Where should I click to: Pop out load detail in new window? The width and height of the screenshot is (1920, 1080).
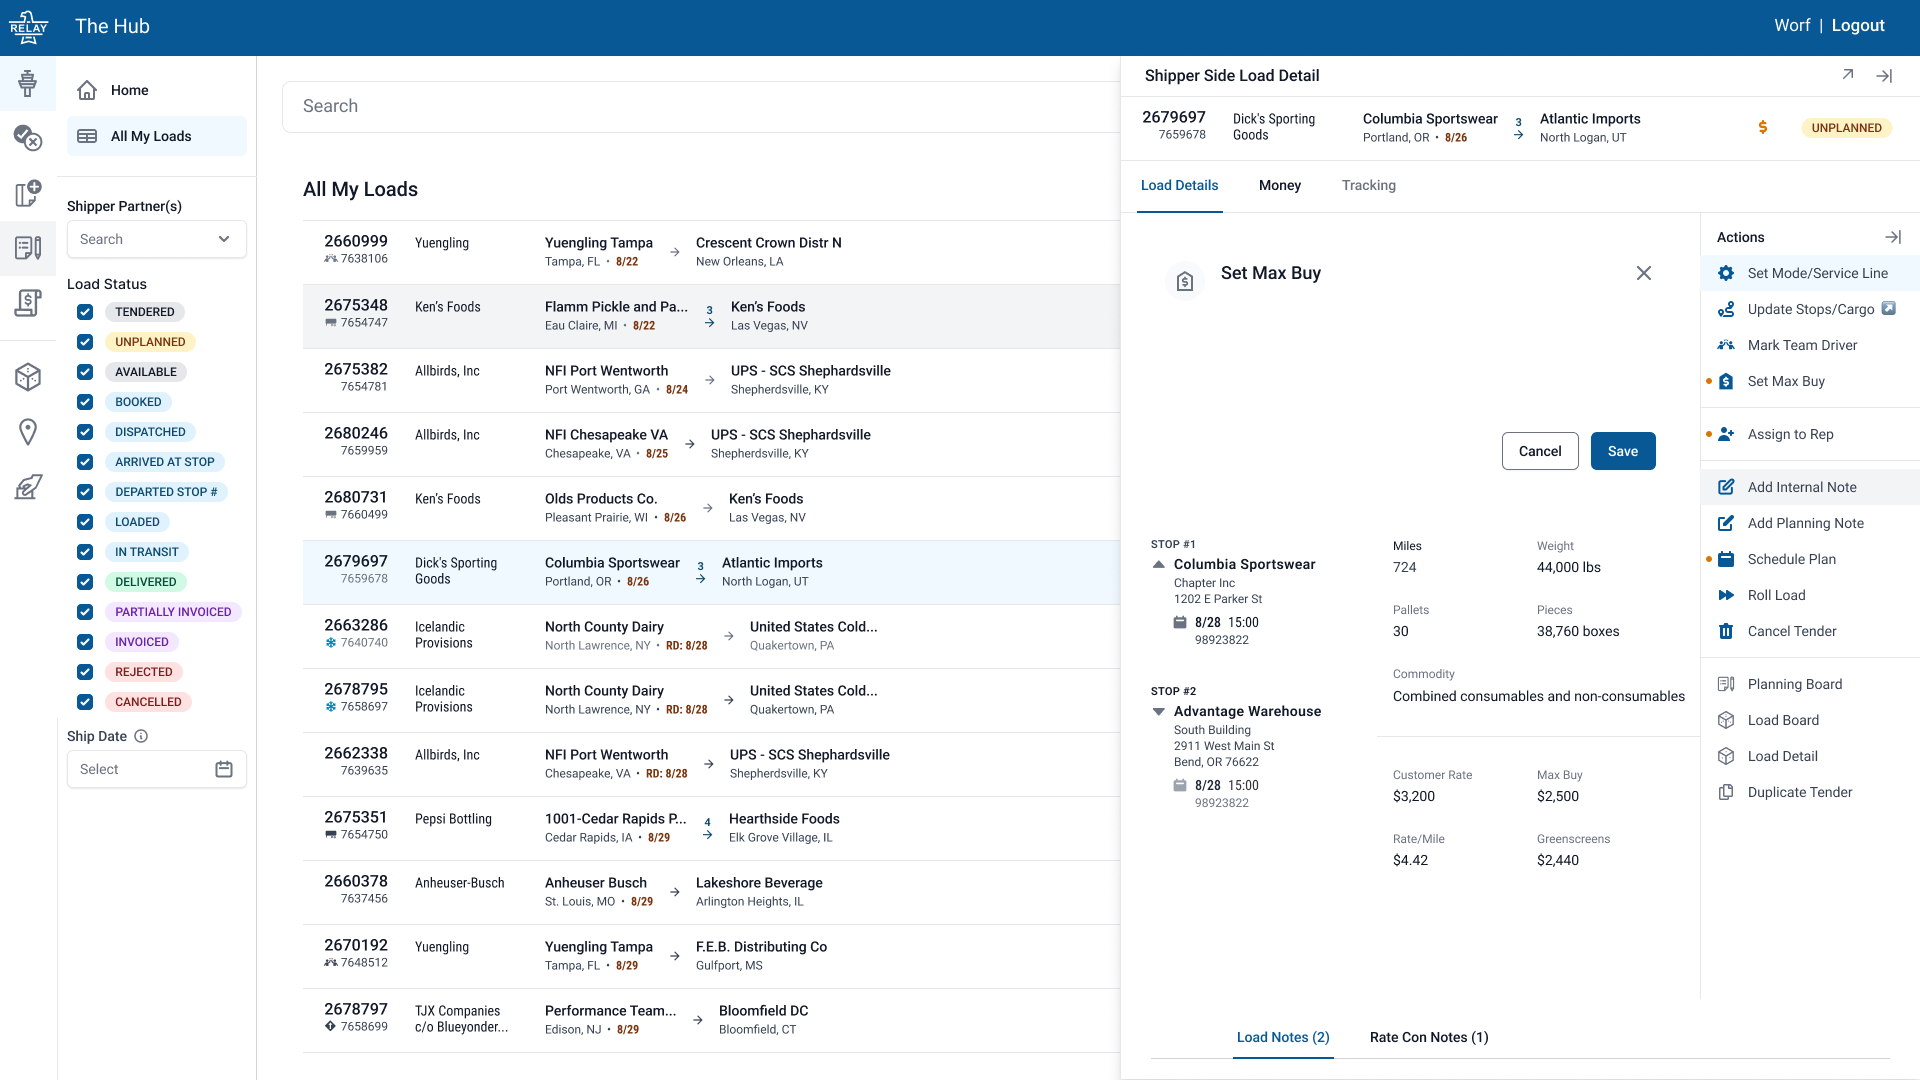[1848, 75]
